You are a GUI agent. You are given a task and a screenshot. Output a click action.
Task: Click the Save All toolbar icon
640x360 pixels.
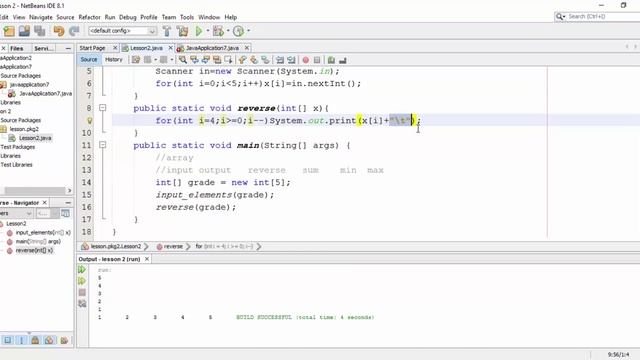pos(39,31)
